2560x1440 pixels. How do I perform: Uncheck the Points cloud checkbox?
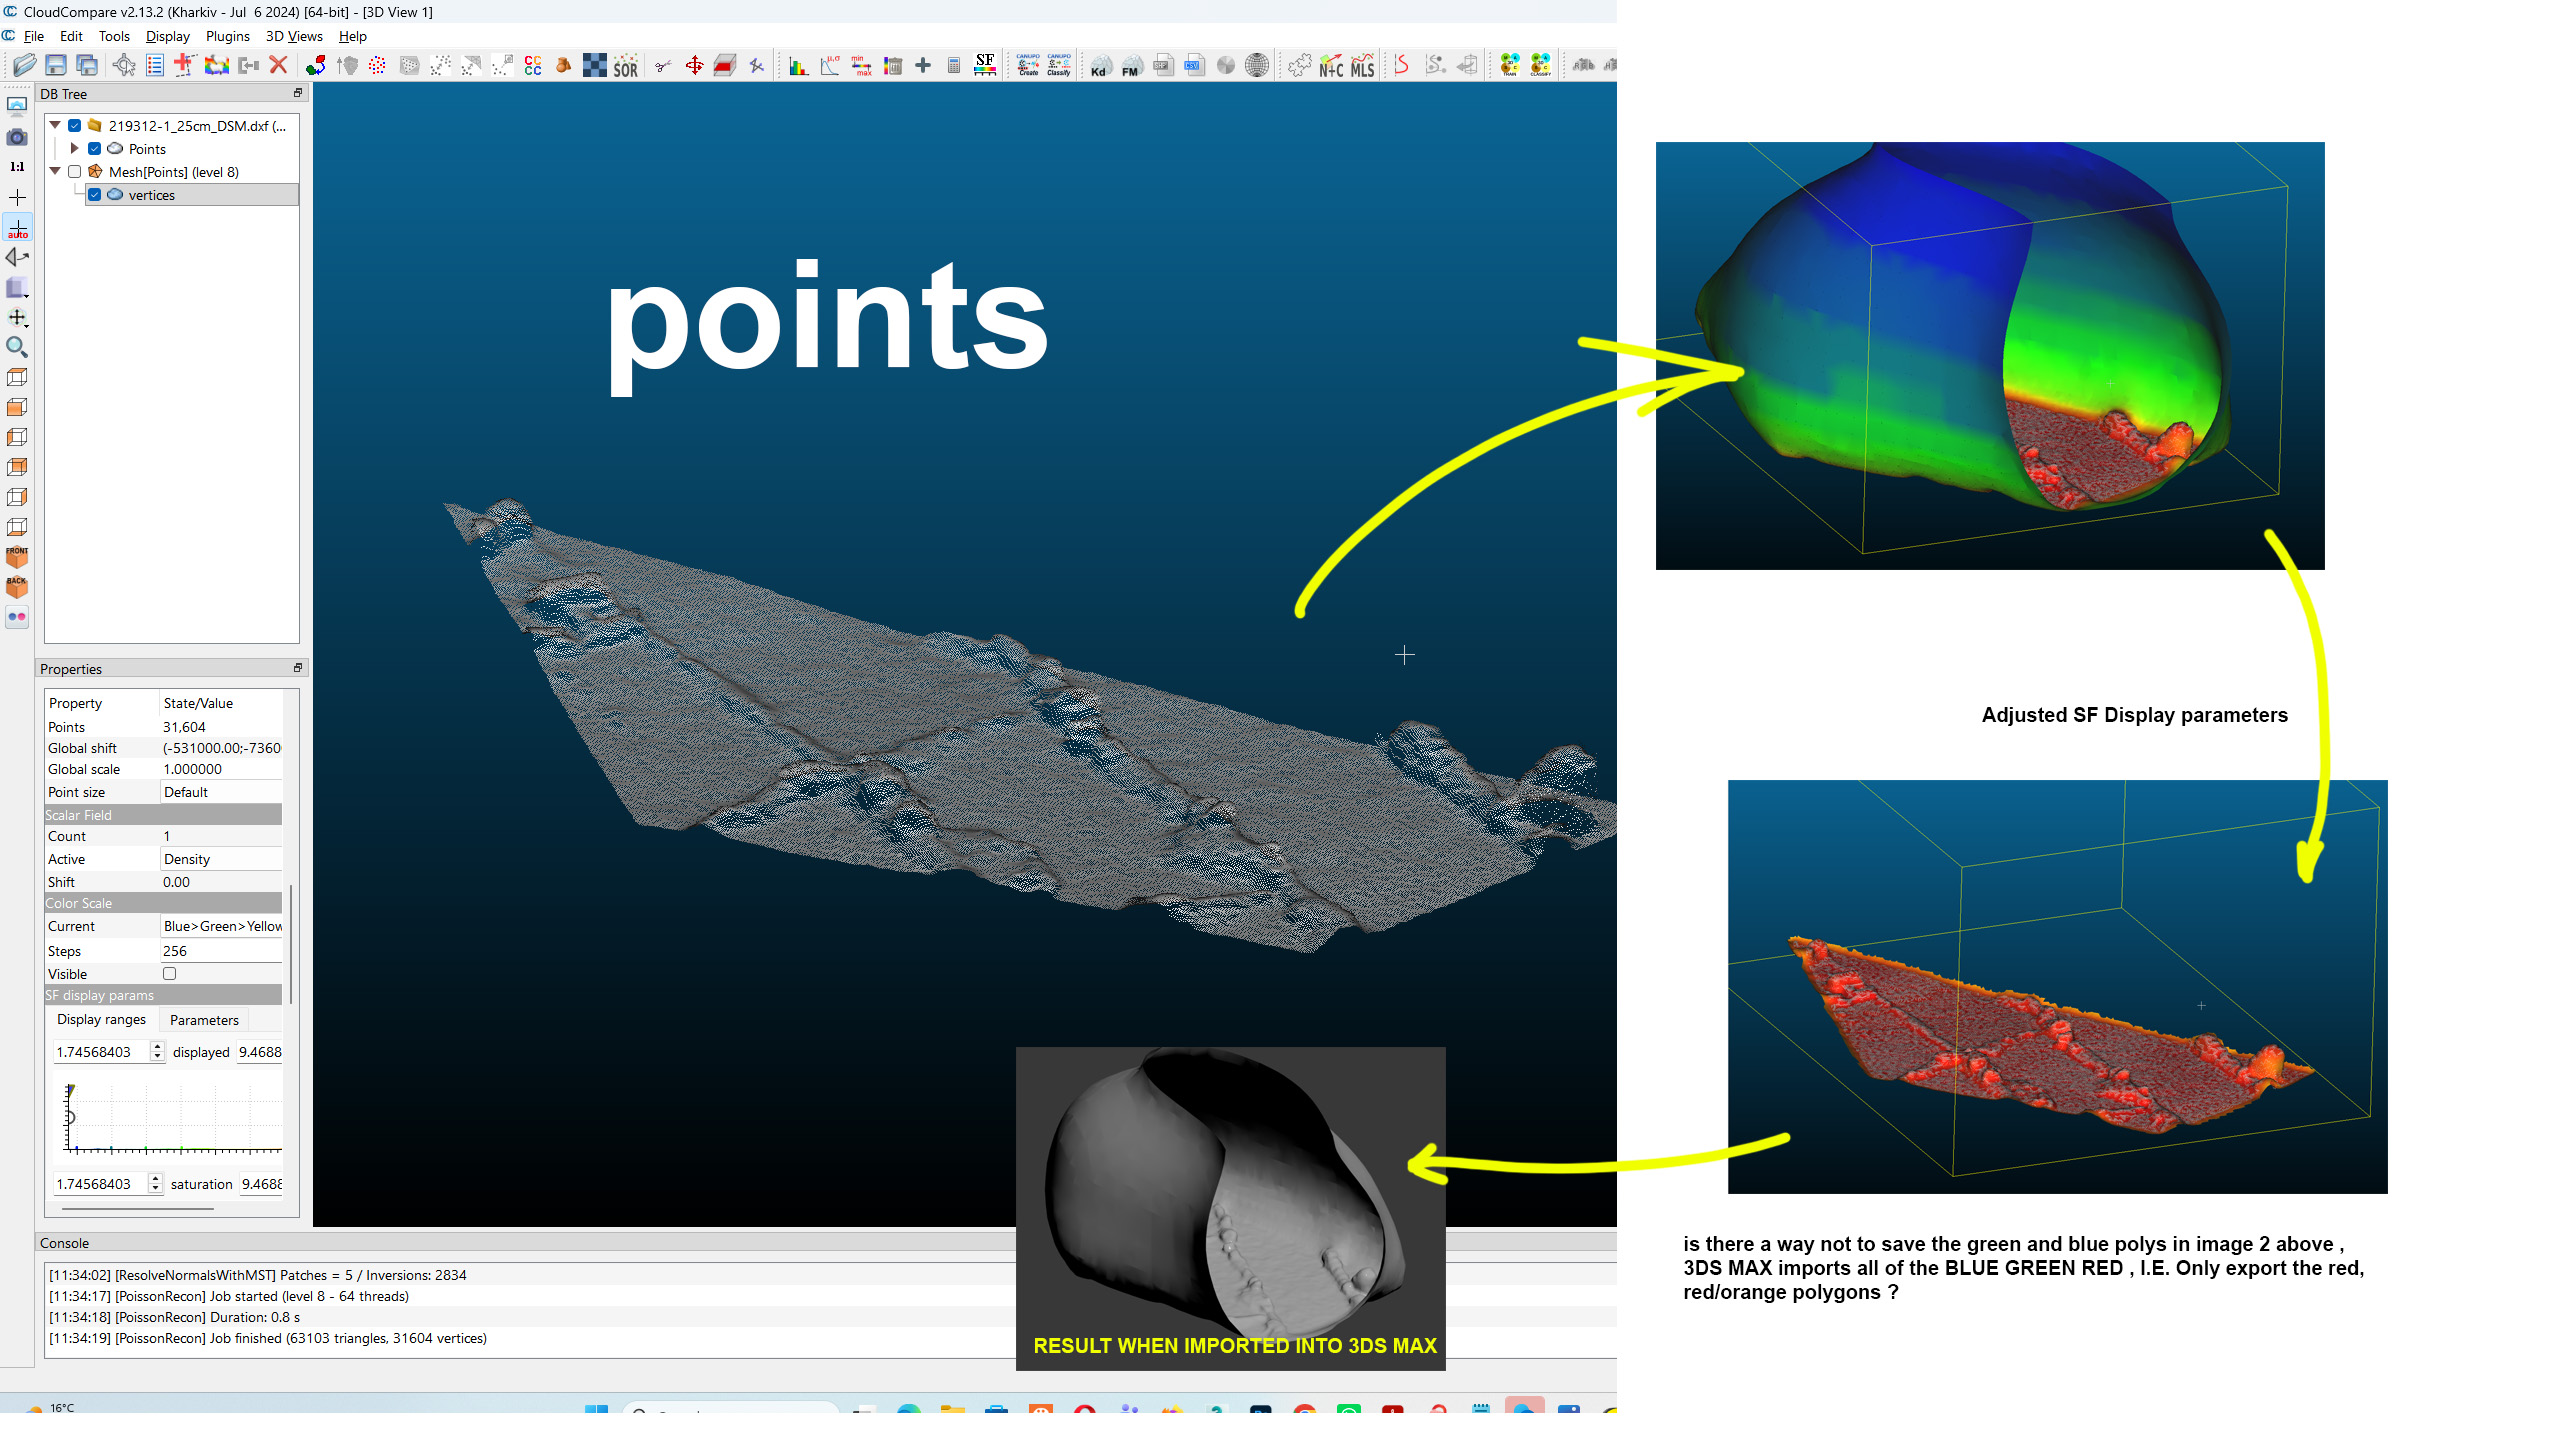95,149
